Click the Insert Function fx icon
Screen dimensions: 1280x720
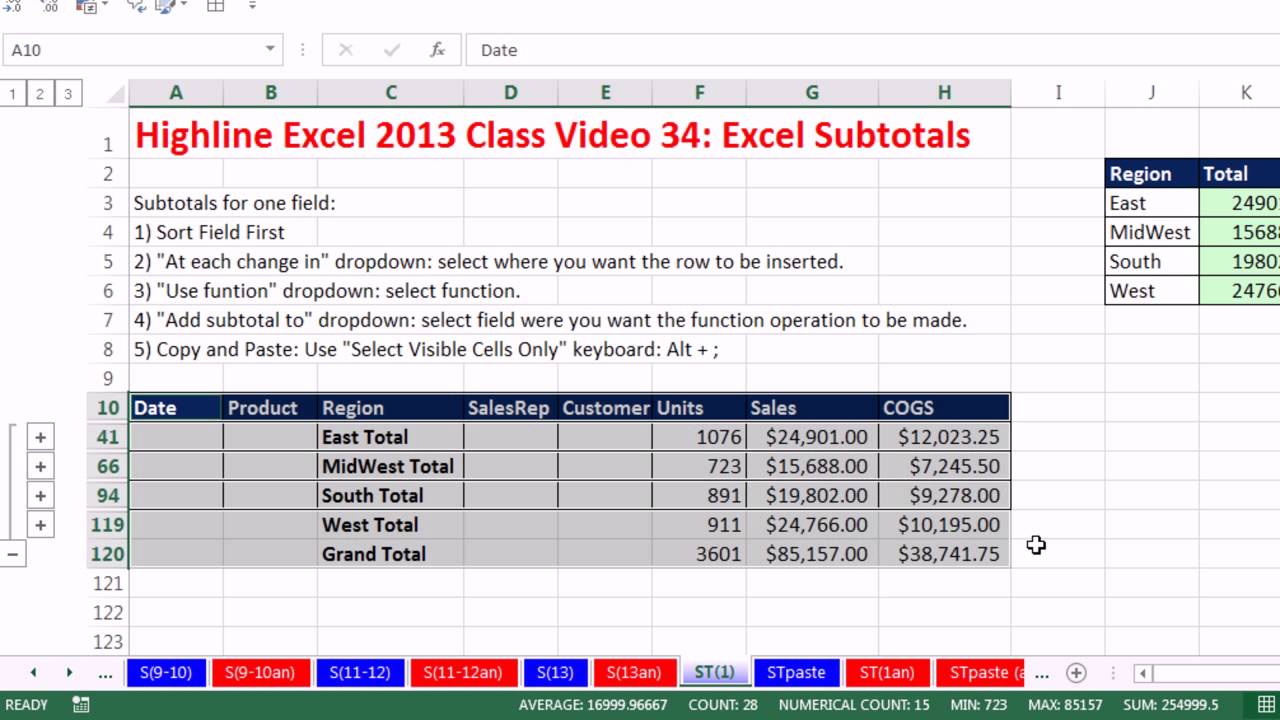point(437,50)
